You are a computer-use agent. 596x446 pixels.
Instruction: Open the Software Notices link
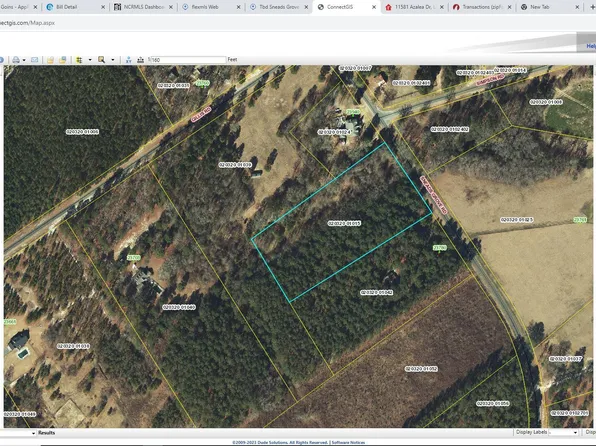click(x=348, y=443)
